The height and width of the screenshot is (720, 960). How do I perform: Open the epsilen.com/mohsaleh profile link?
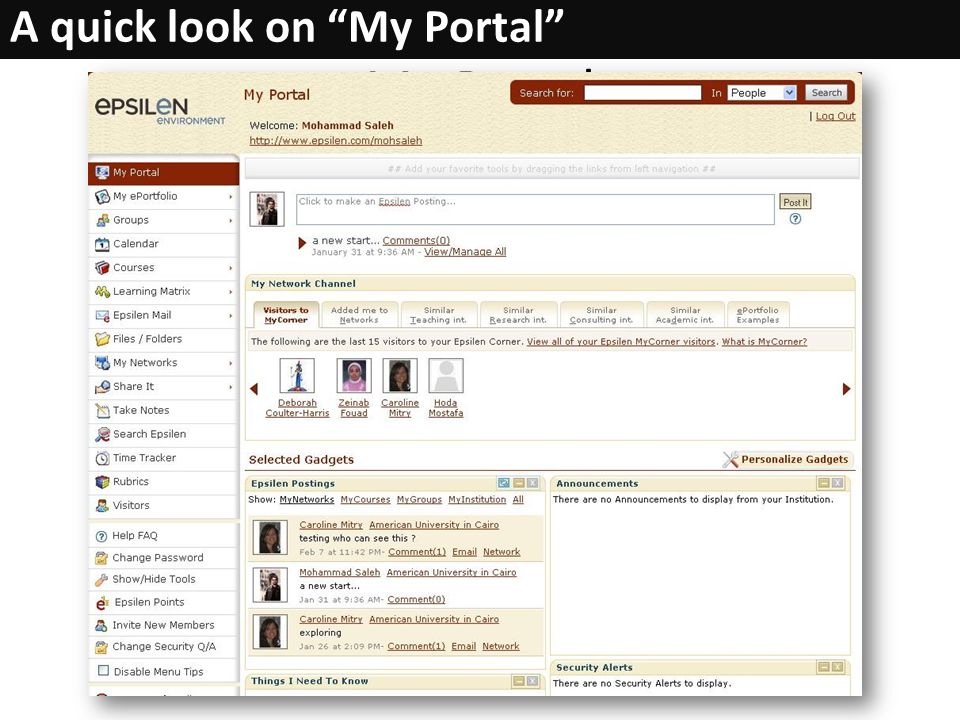(x=336, y=141)
